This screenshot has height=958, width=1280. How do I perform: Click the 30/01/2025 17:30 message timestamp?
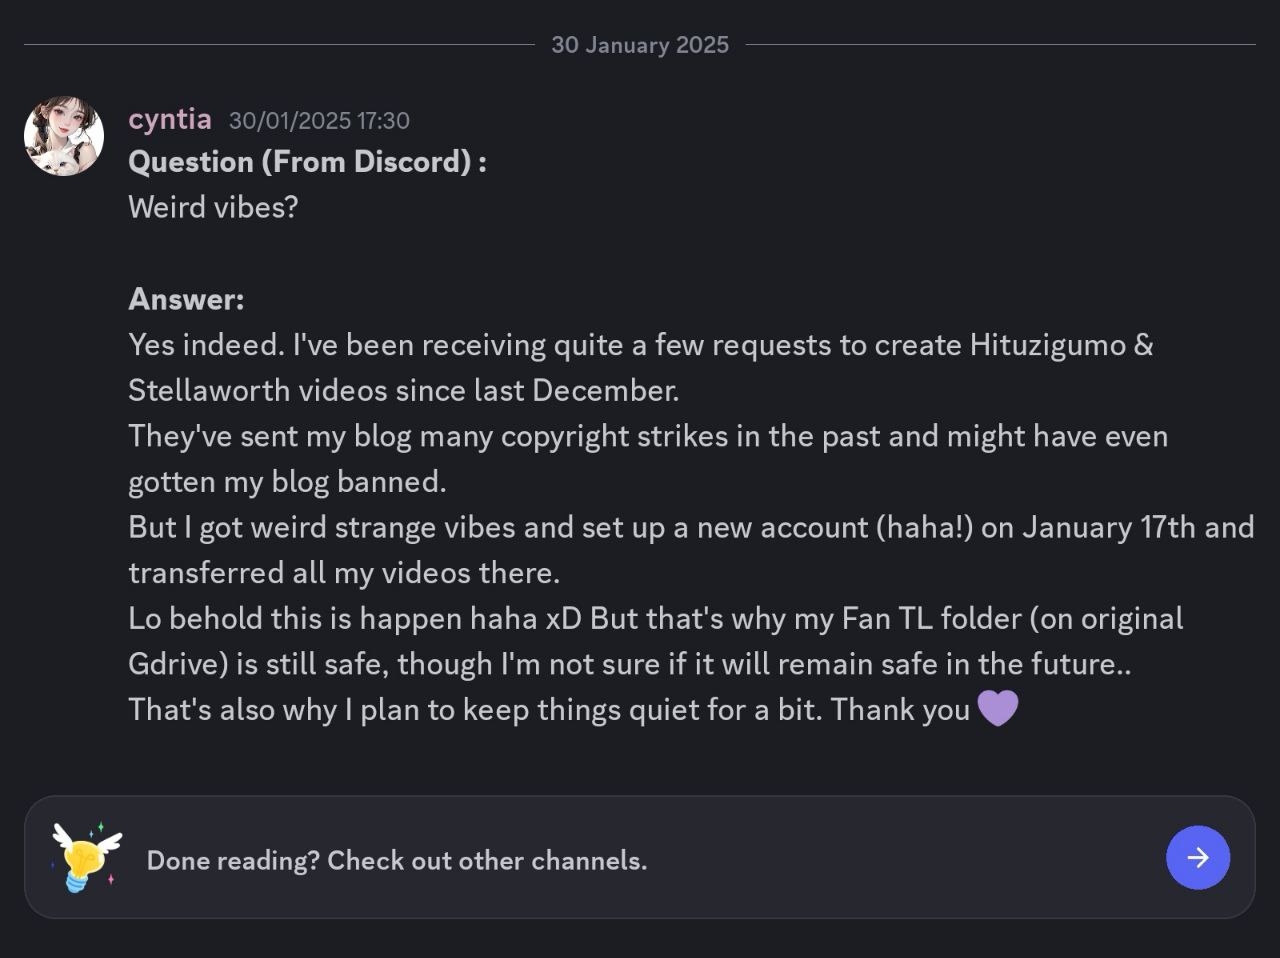point(319,121)
